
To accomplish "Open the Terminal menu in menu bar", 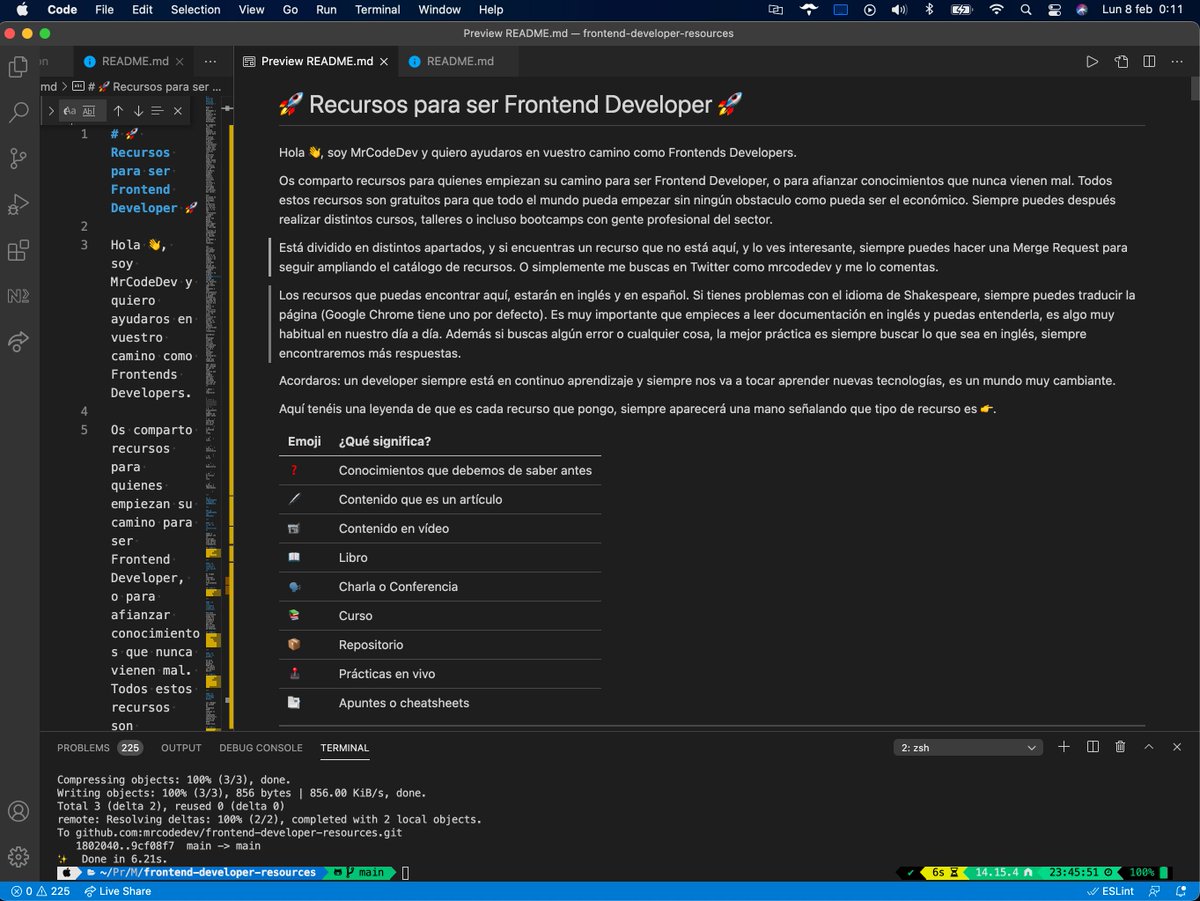I will click(x=379, y=9).
